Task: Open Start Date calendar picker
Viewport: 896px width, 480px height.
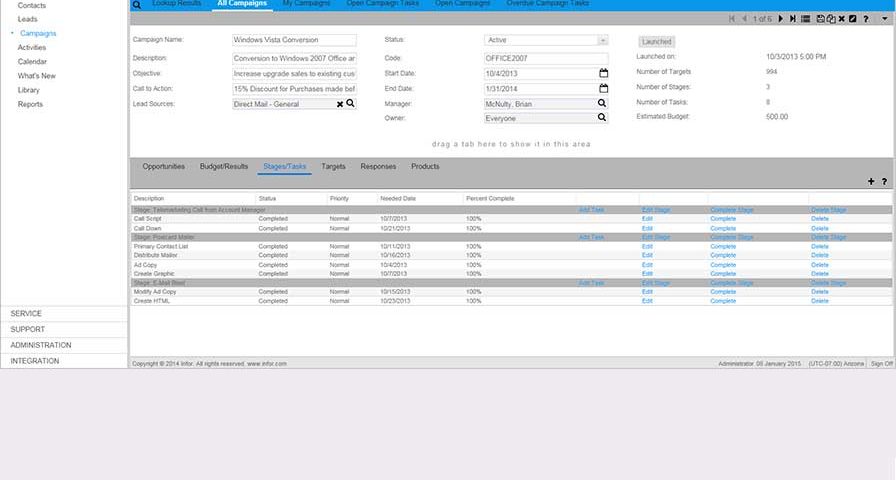Action: (x=603, y=73)
